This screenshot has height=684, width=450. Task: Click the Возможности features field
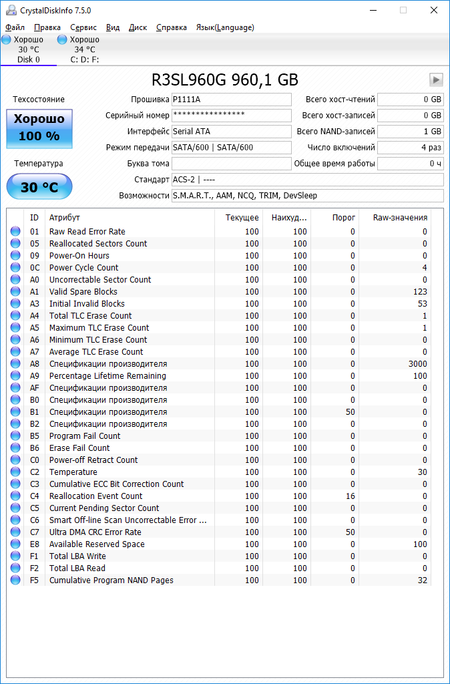[307, 196]
